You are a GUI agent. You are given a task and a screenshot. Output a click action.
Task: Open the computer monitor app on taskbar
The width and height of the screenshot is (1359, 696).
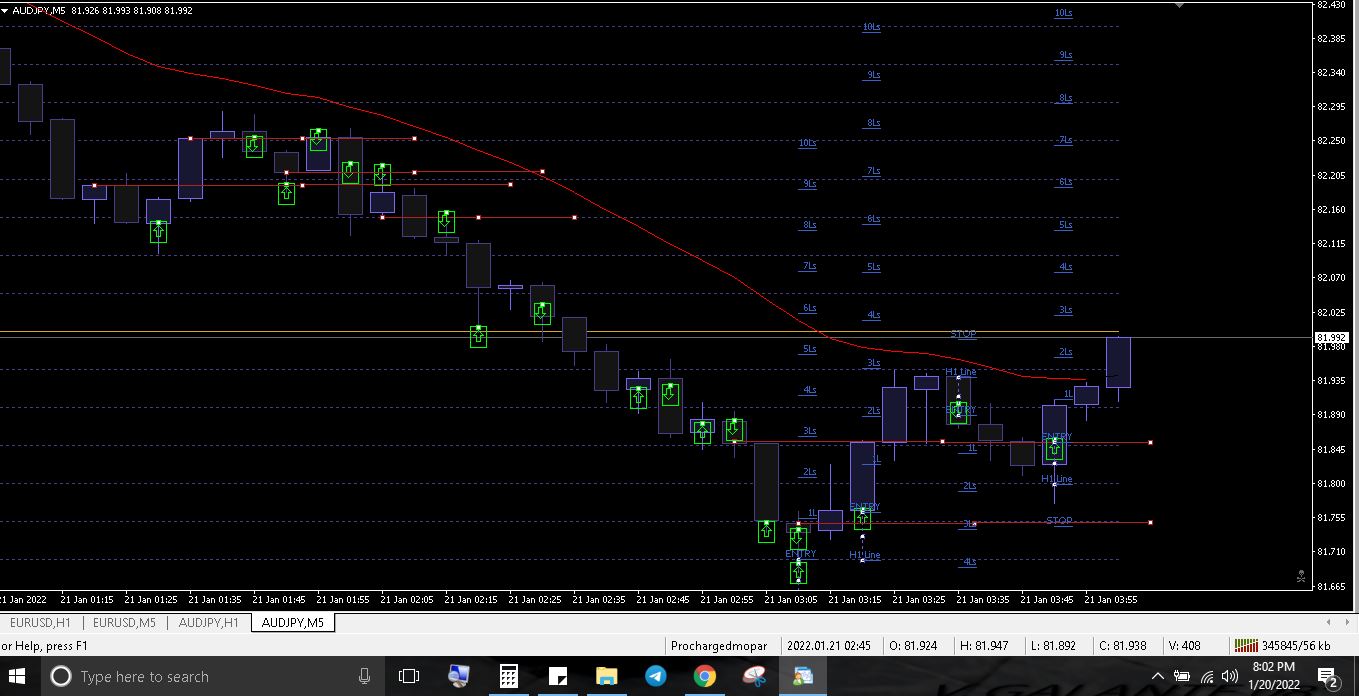click(459, 677)
